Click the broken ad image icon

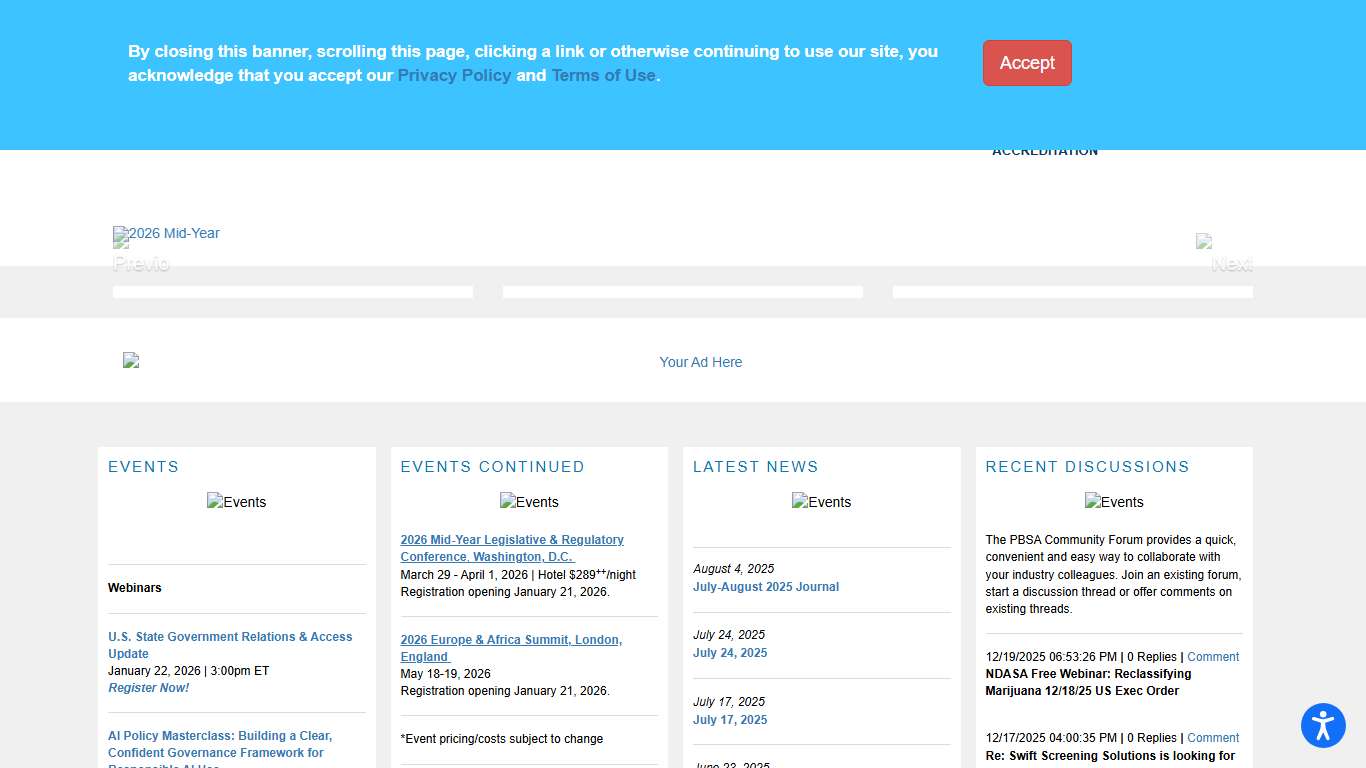pyautogui.click(x=131, y=360)
